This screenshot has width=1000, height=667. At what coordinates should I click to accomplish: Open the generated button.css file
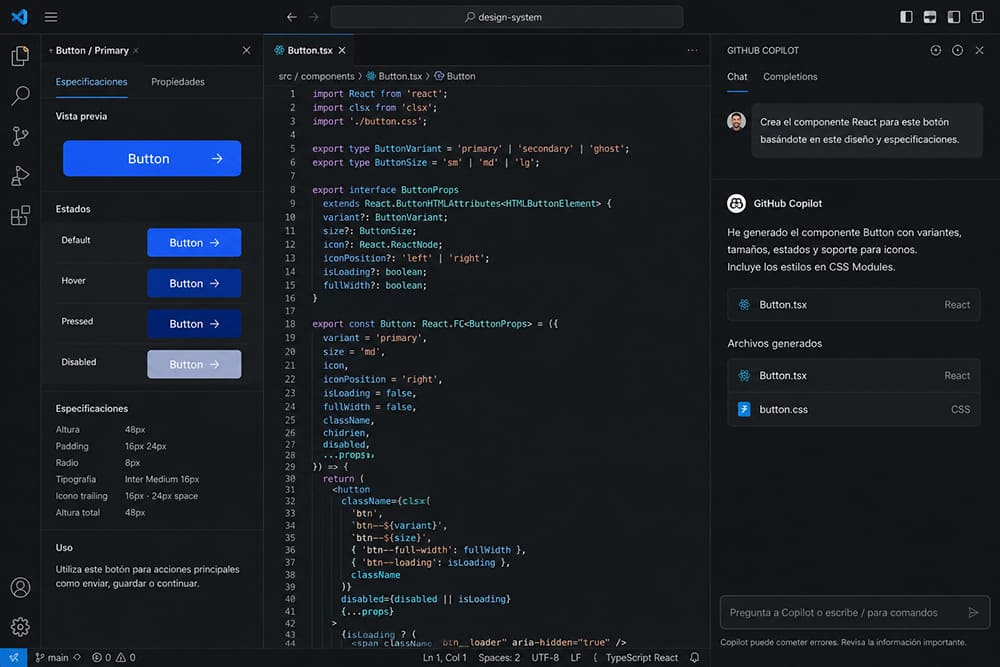click(x=853, y=409)
